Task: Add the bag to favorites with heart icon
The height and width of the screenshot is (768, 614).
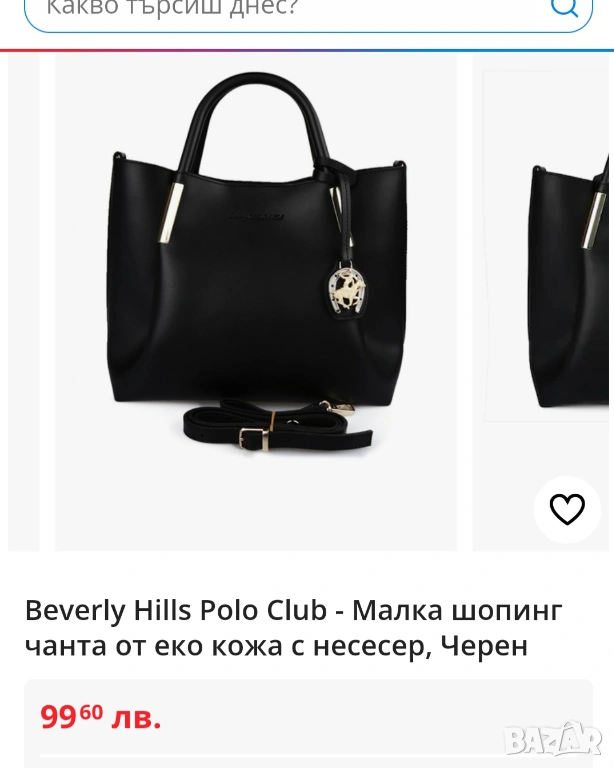Action: coord(567,509)
